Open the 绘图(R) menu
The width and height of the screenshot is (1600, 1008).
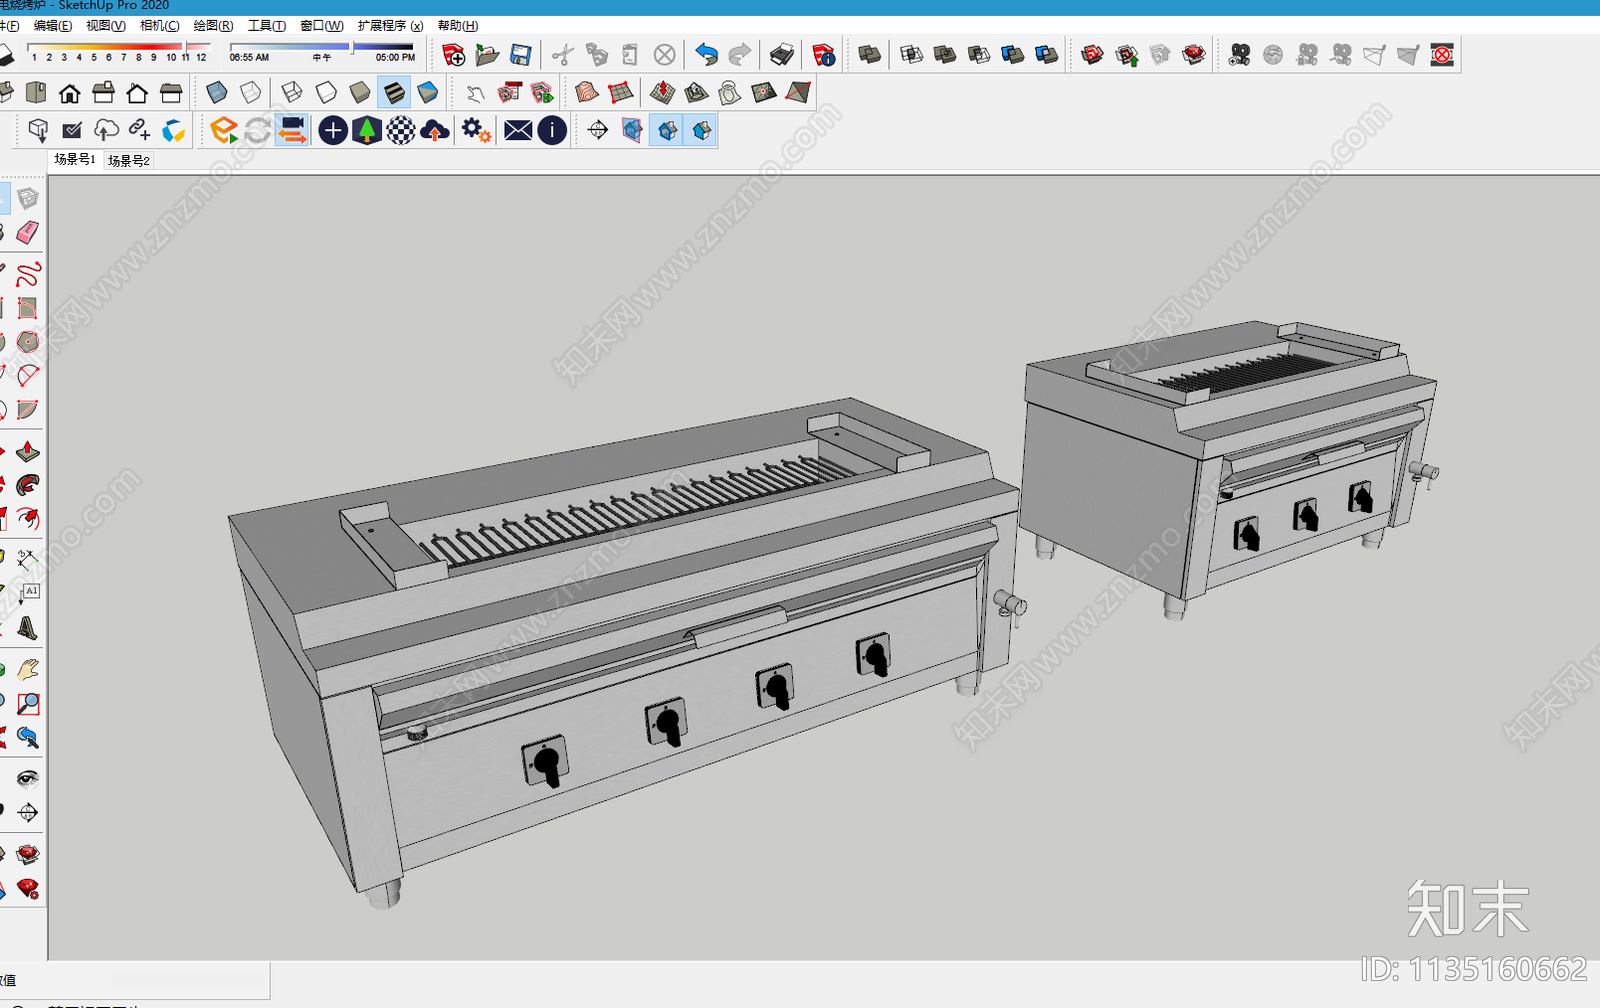[213, 25]
